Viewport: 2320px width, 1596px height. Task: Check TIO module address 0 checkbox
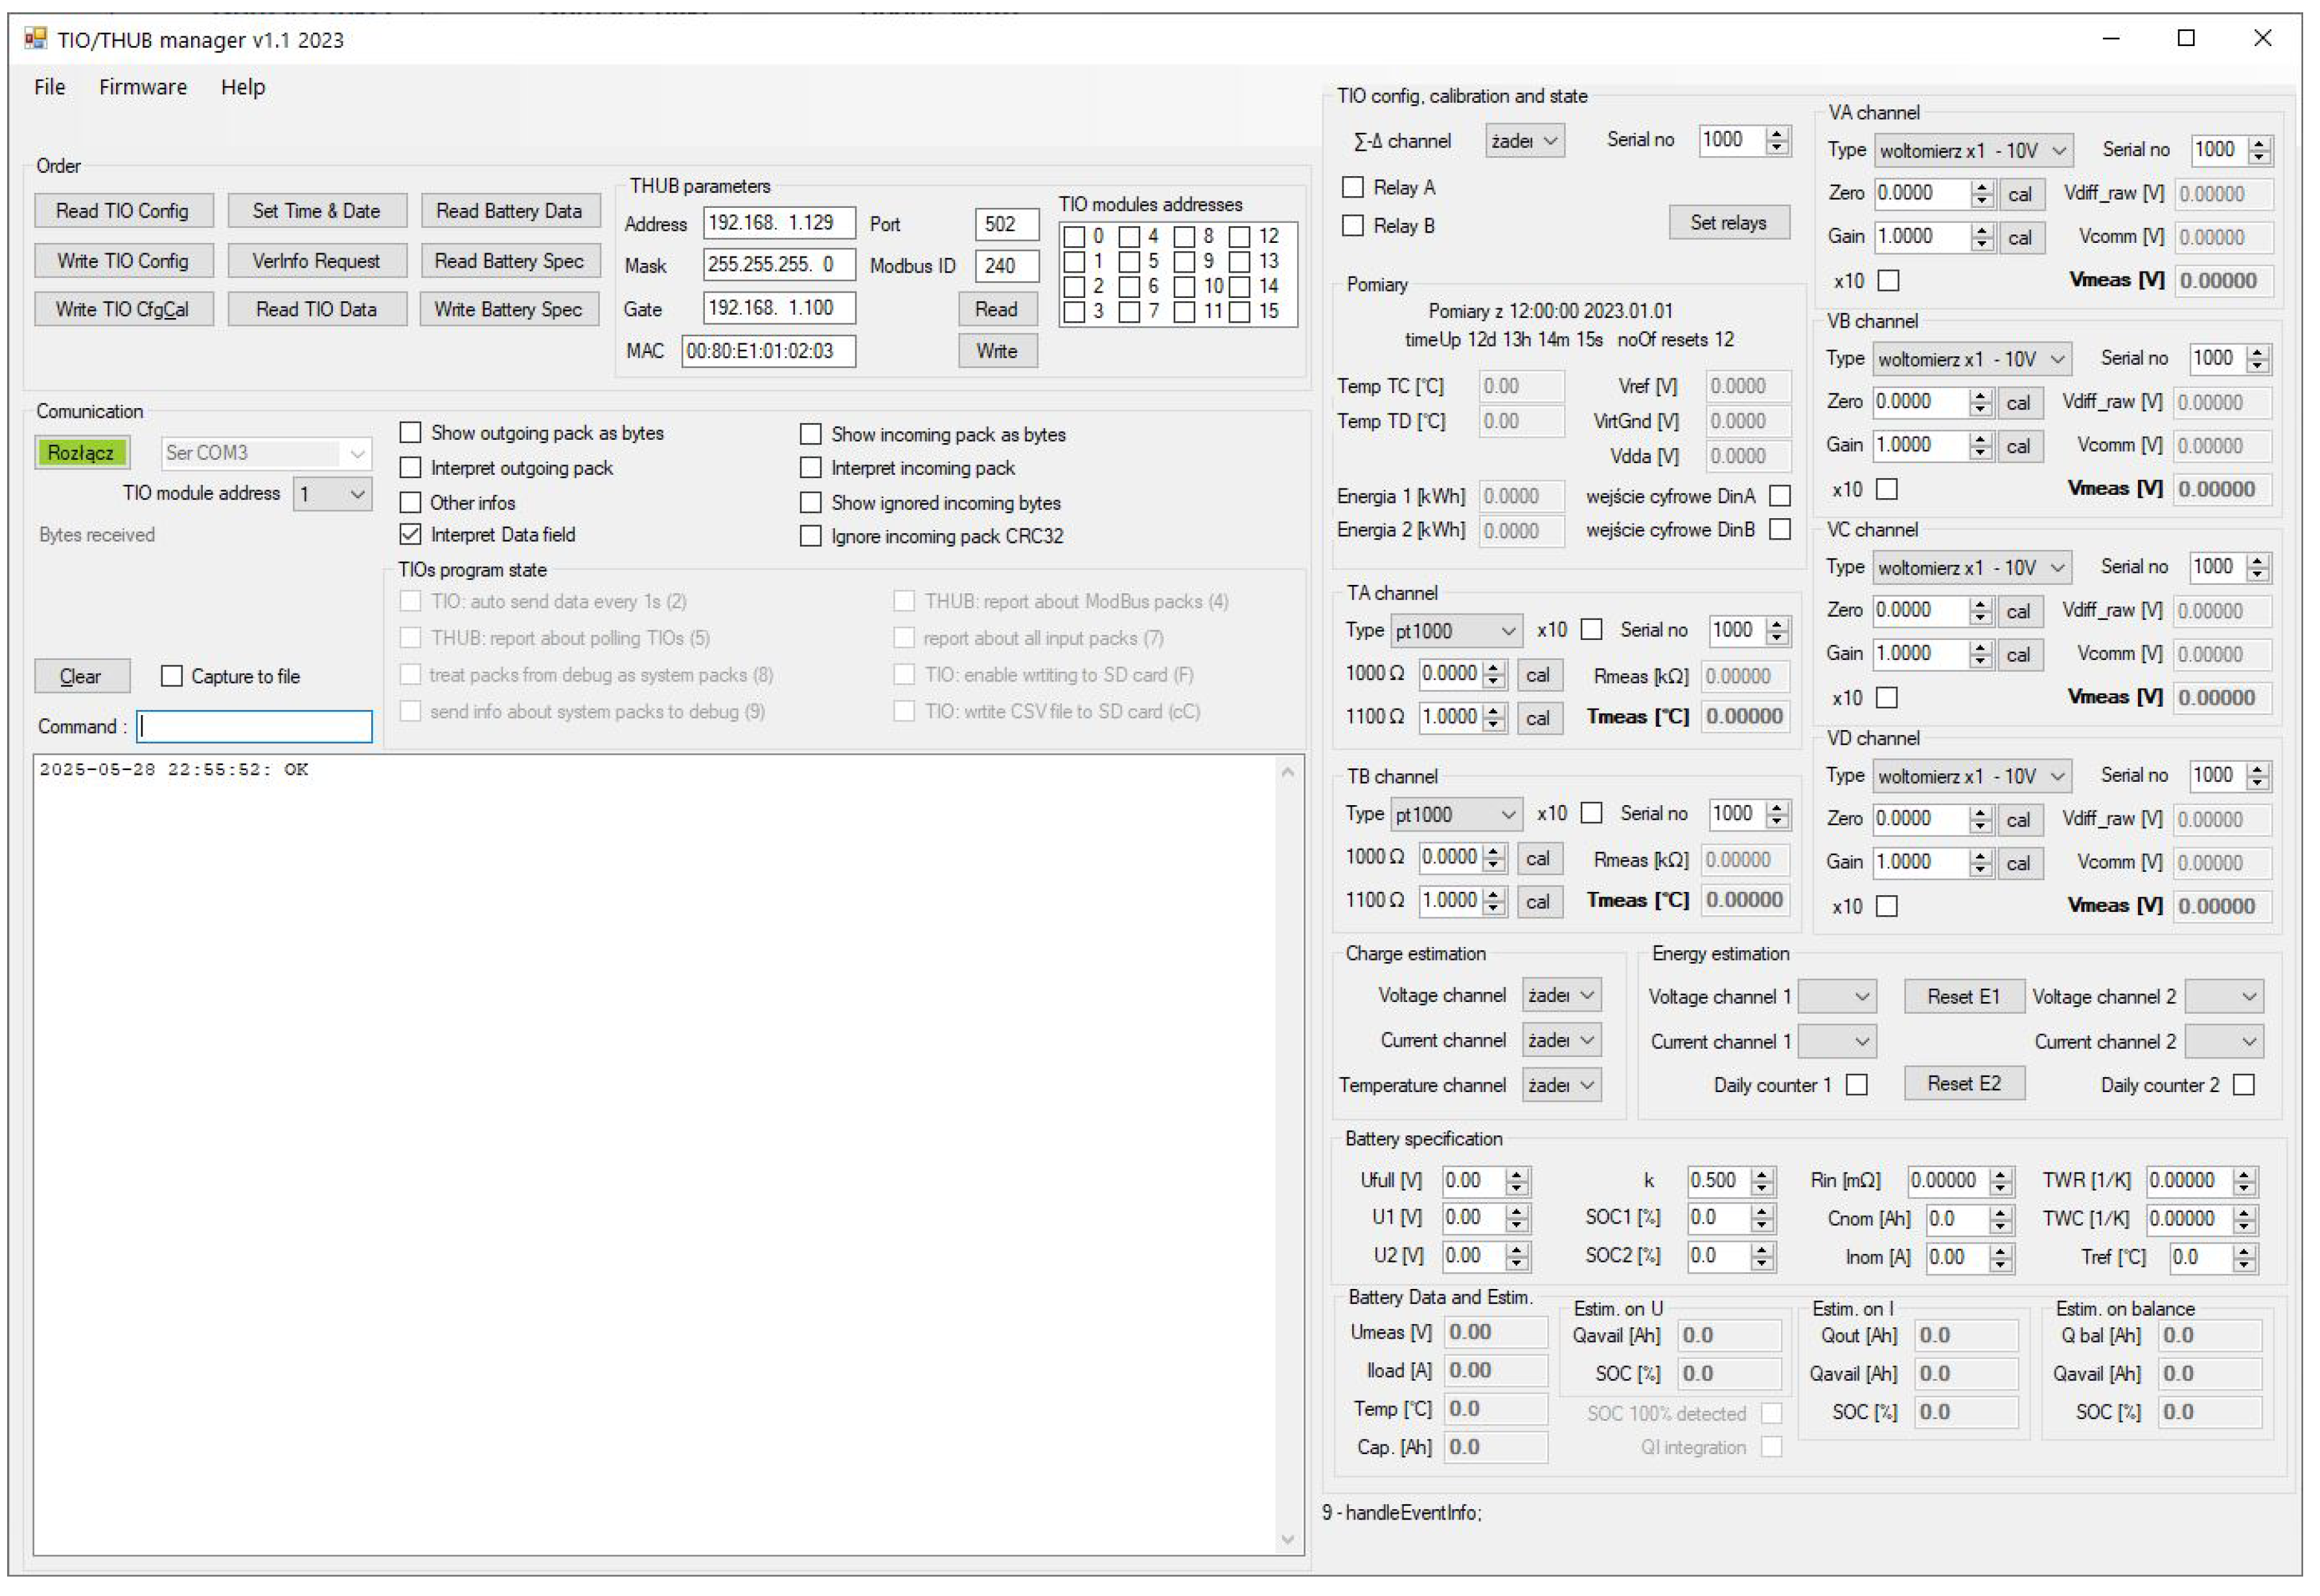coord(1075,237)
